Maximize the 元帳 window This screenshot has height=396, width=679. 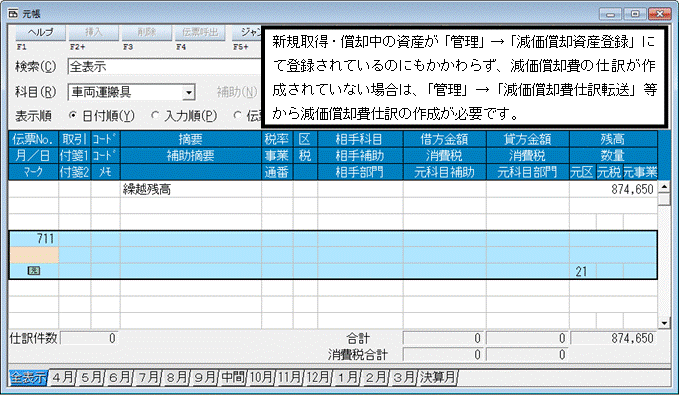click(x=635, y=14)
